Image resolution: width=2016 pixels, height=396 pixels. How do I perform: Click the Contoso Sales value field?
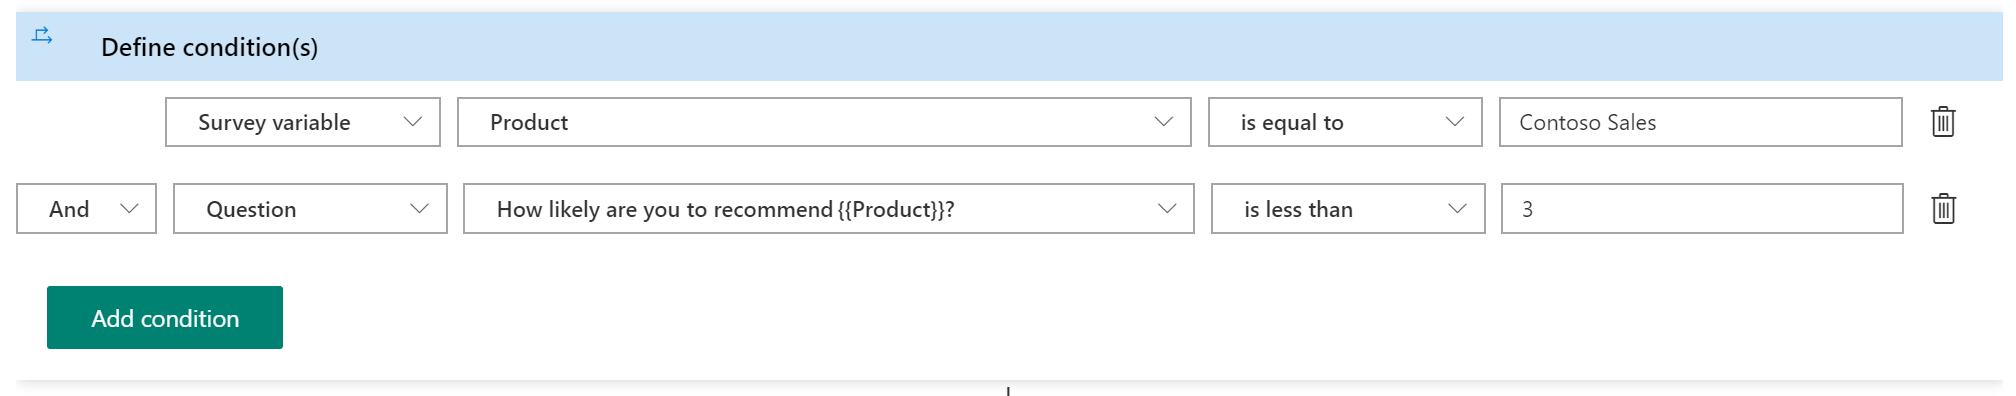click(x=1701, y=122)
